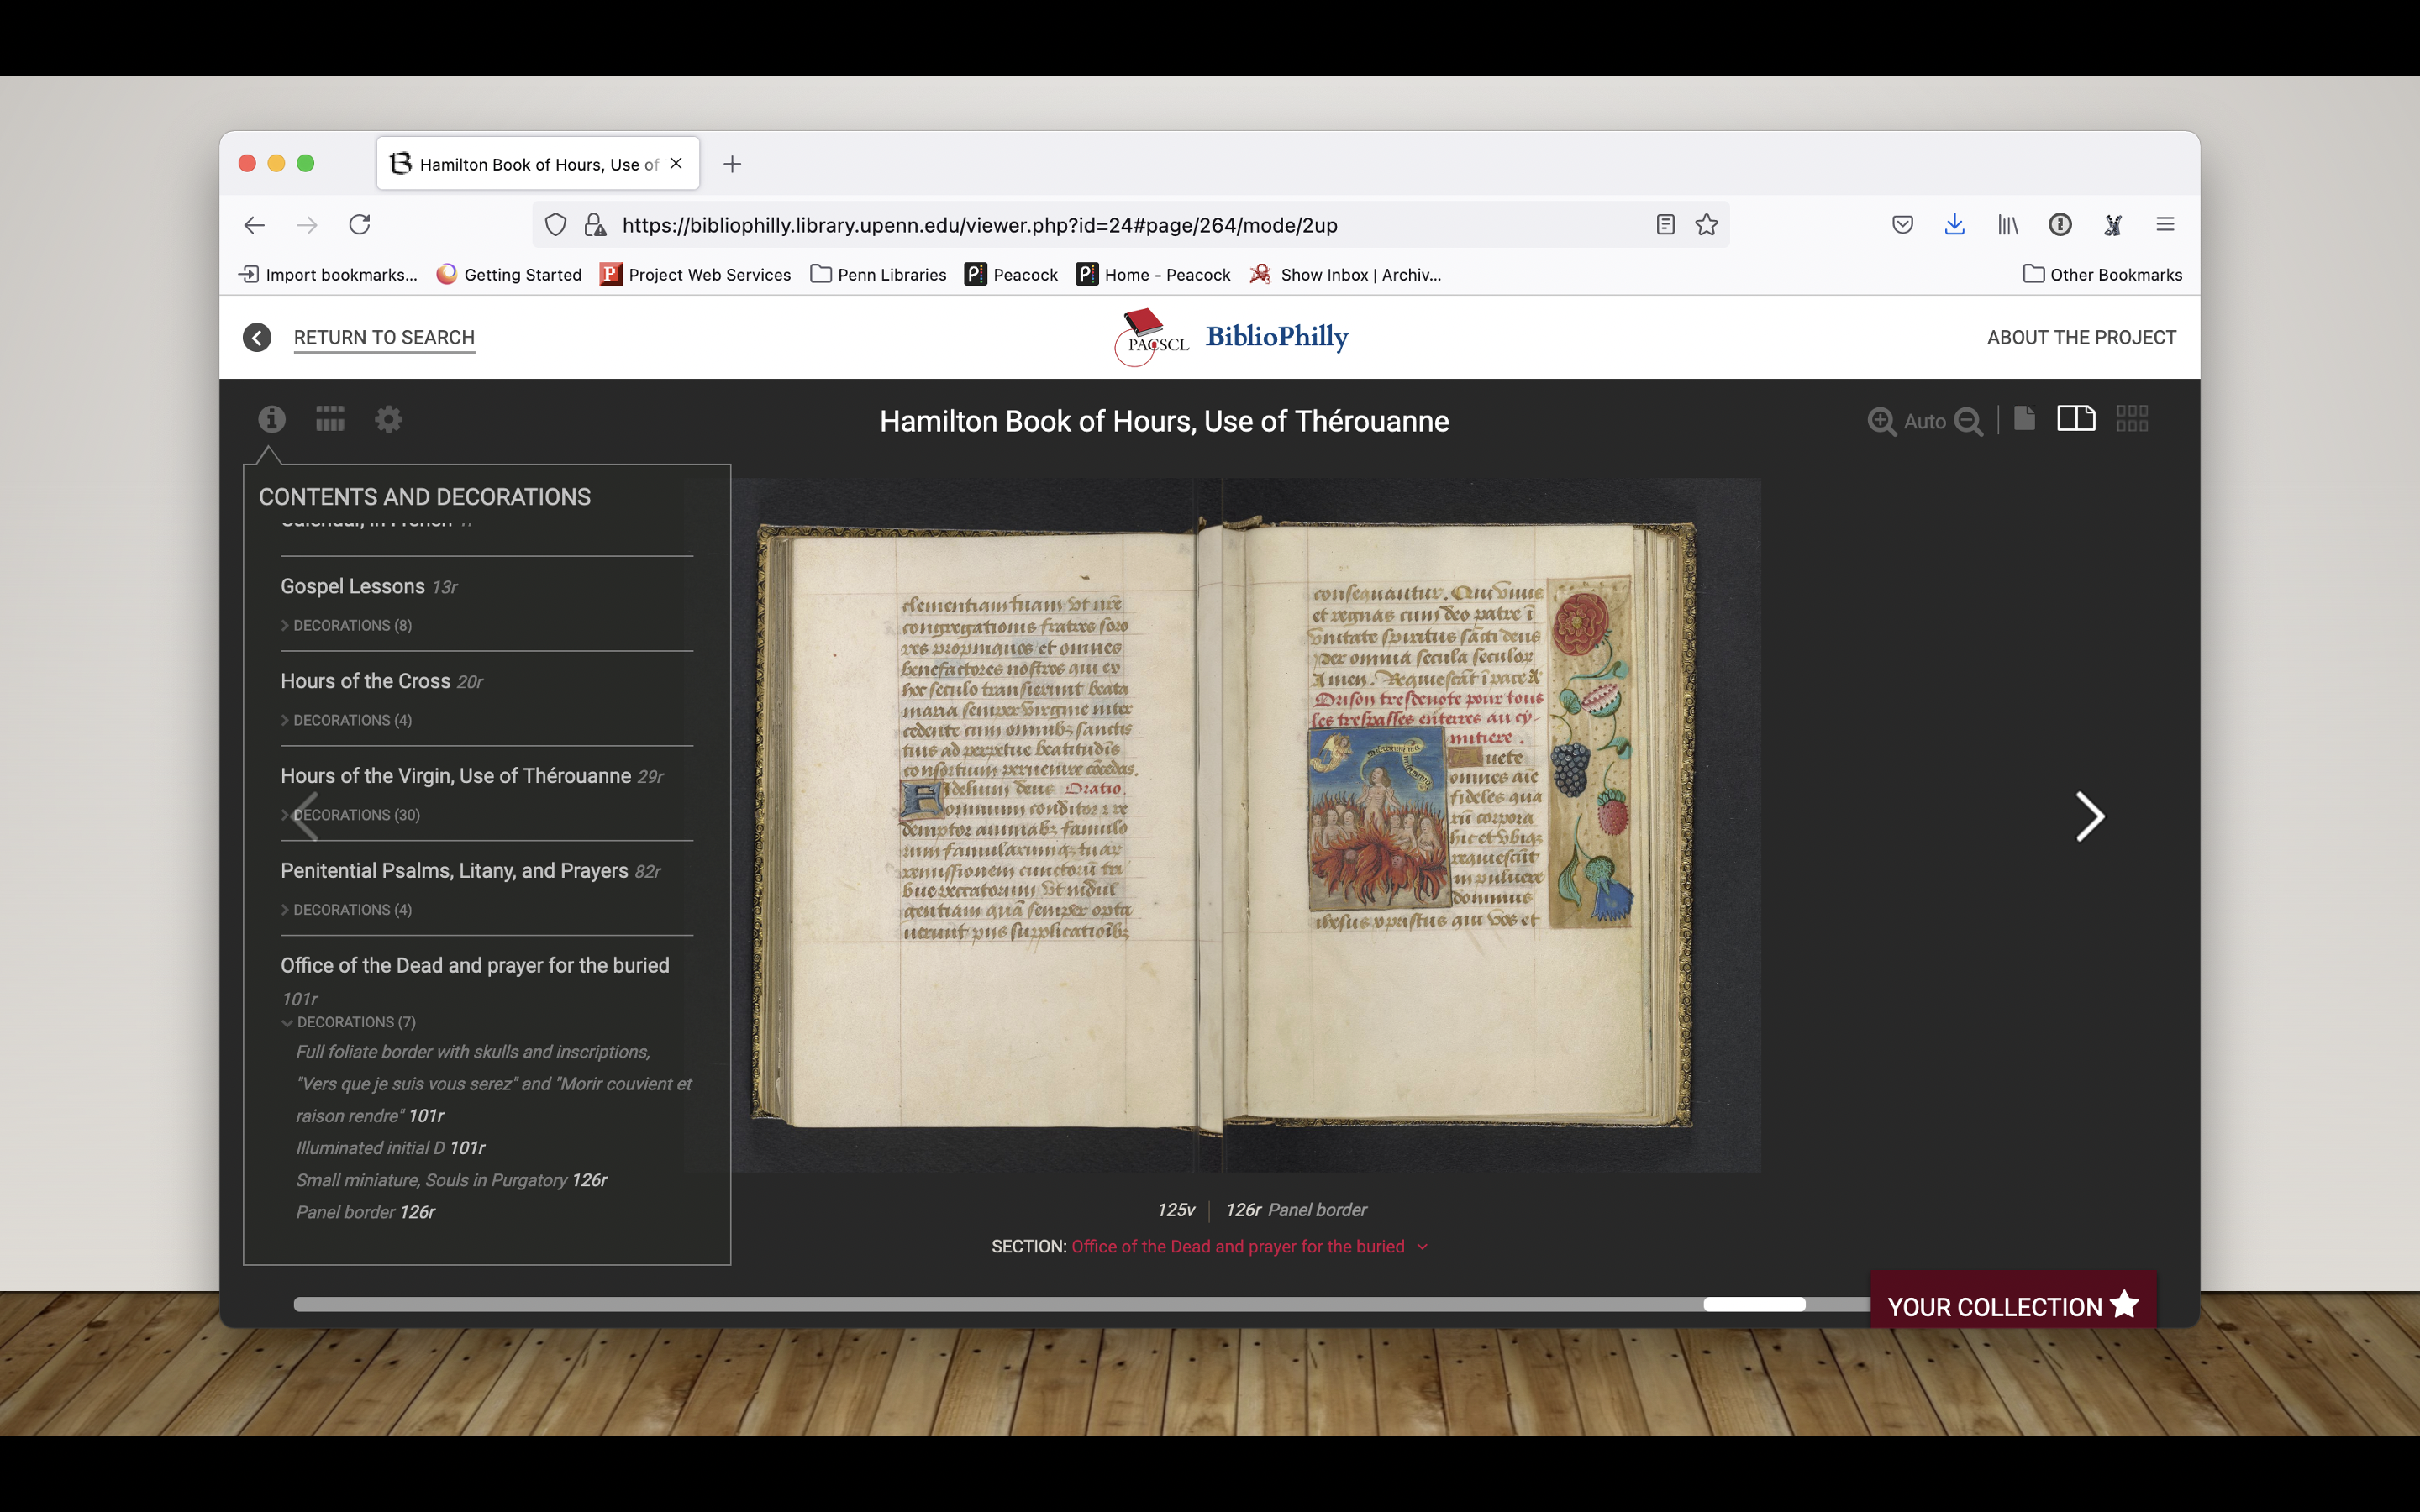Go to next page spread arrow
Screen dimensions: 2420x1512
point(2090,817)
